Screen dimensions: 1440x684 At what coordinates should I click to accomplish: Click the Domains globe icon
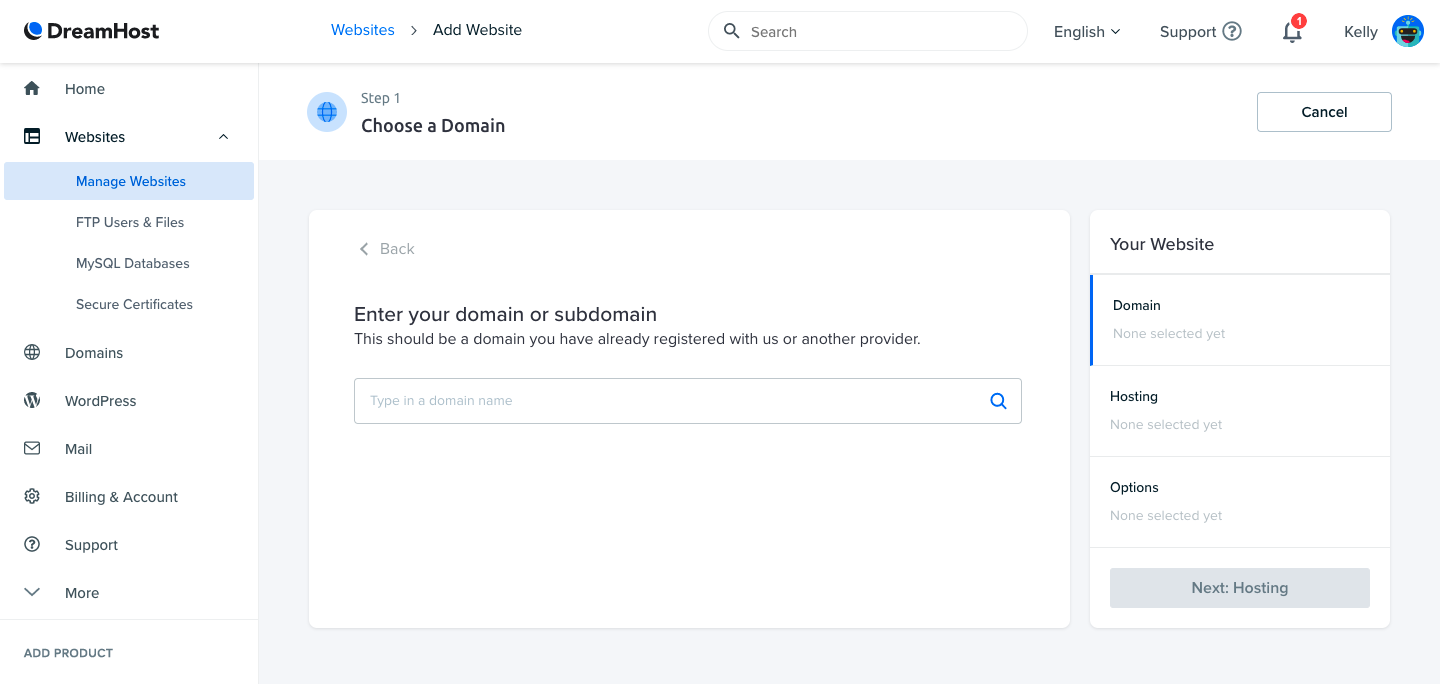[32, 353]
